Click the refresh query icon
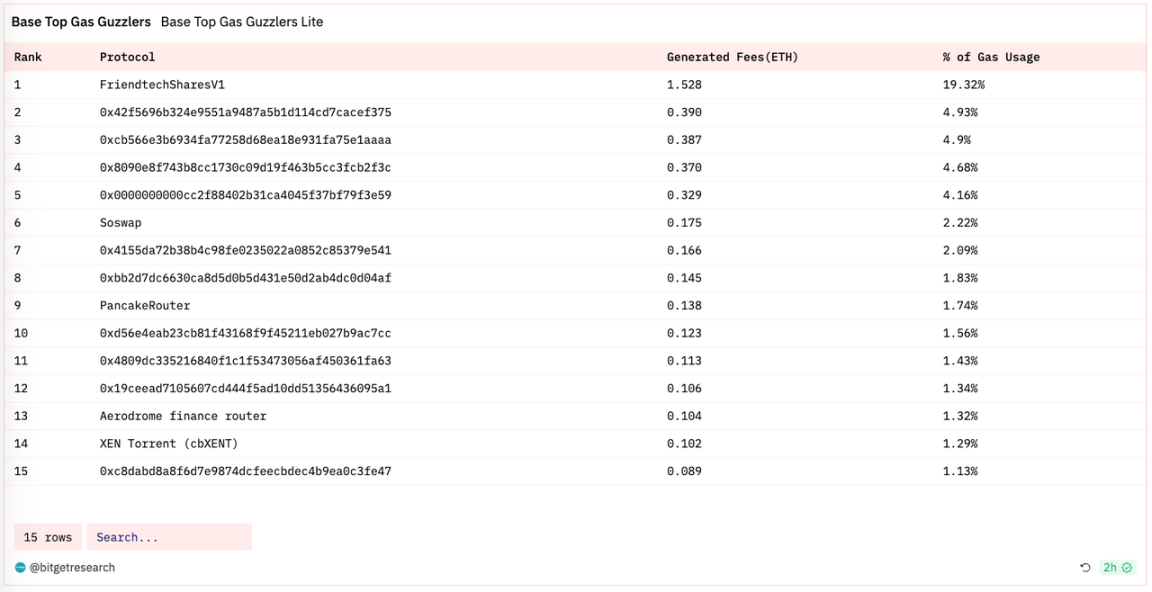Viewport: 1152px width, 592px height. pyautogui.click(x=1086, y=568)
